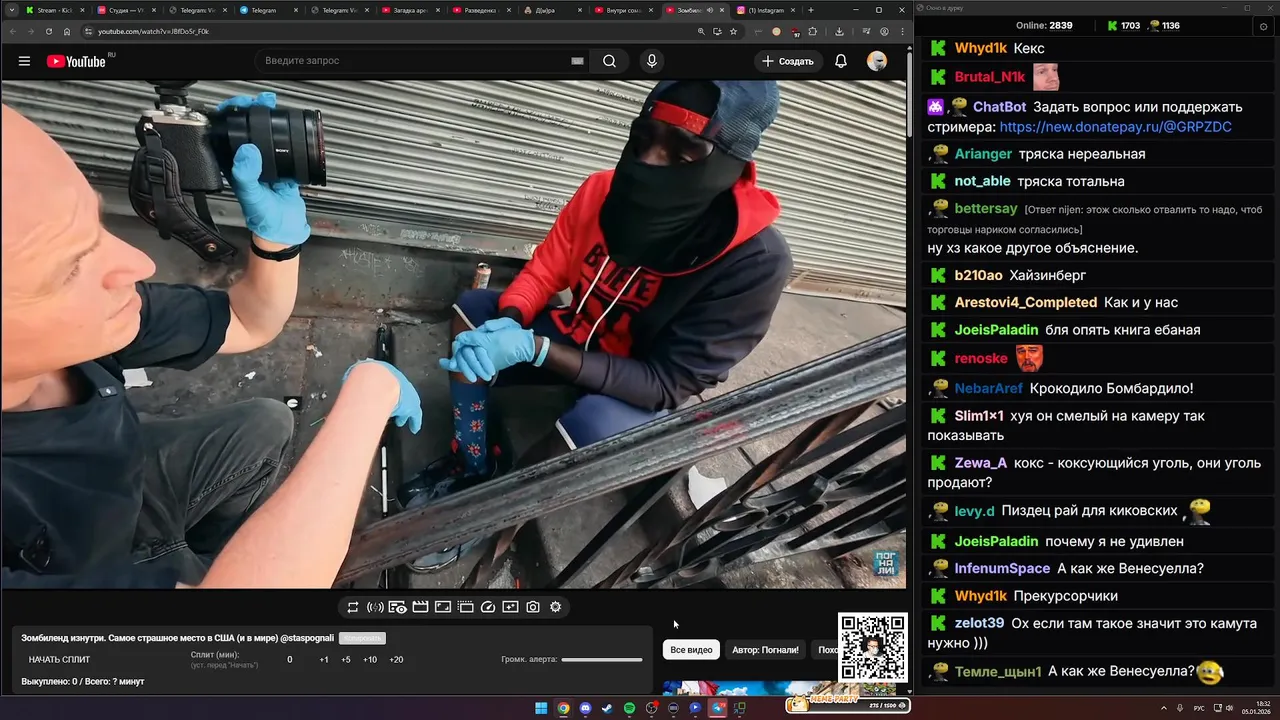
Task: Open the Windows Start menu
Action: 541,708
